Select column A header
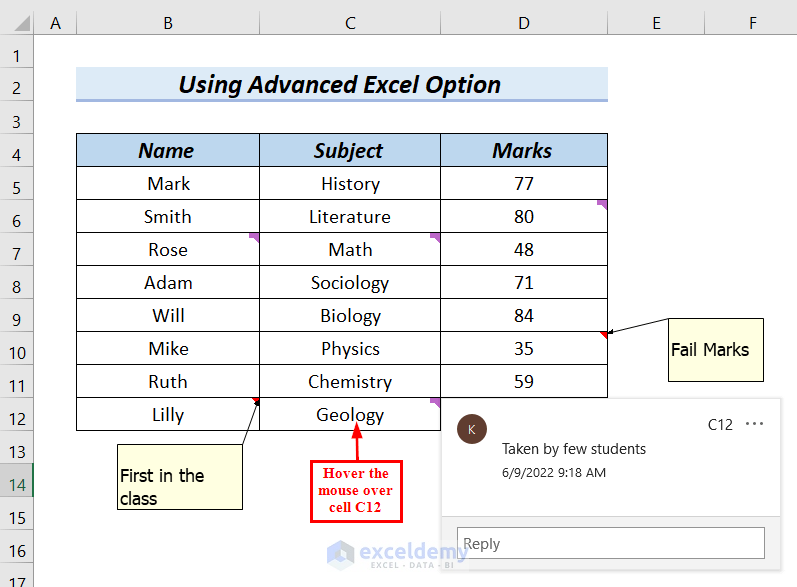Viewport: 797px width, 587px height. click(x=55, y=23)
